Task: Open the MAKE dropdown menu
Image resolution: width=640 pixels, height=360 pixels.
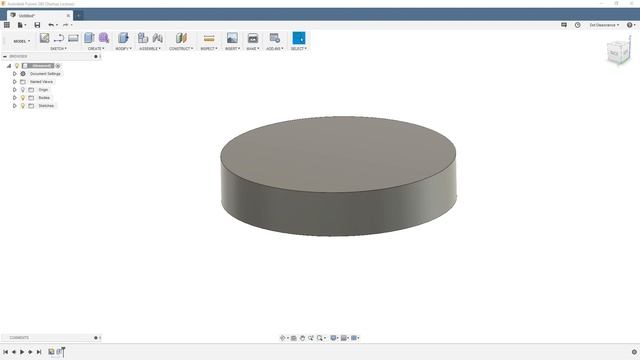Action: click(x=253, y=49)
